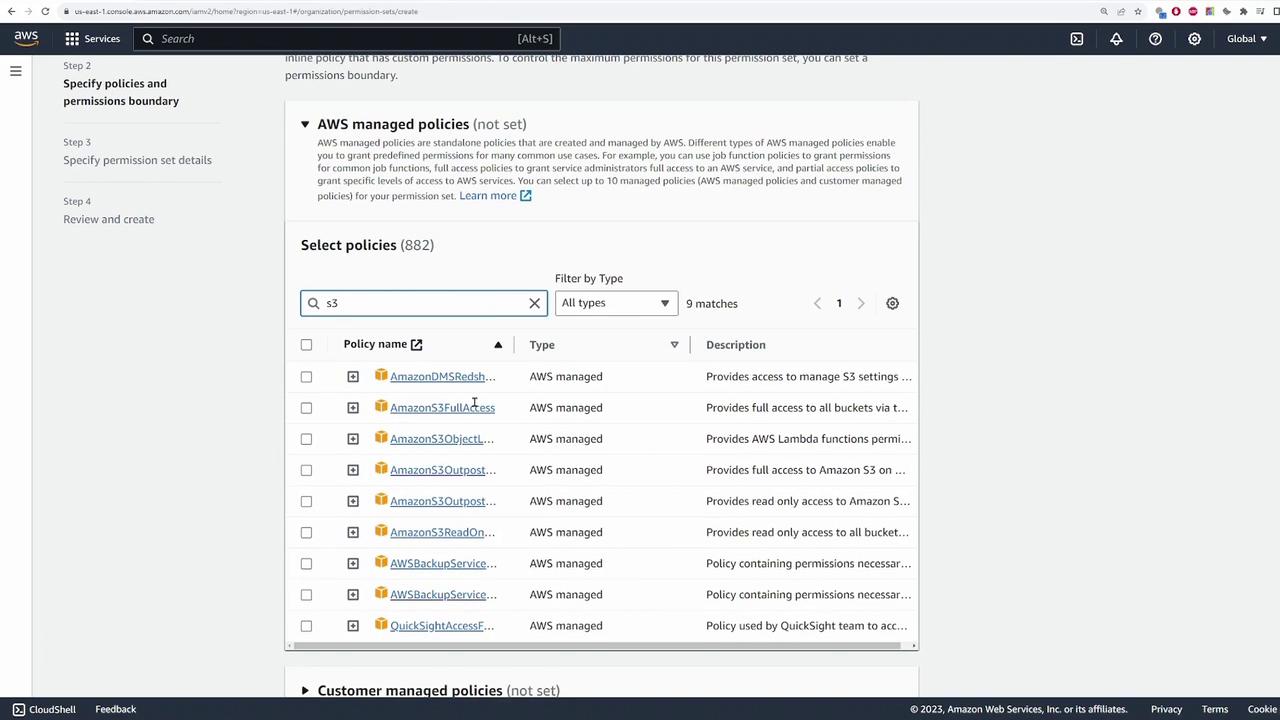This screenshot has height=720, width=1280.
Task: Click the browser address bar URL
Action: pyautogui.click(x=246, y=11)
